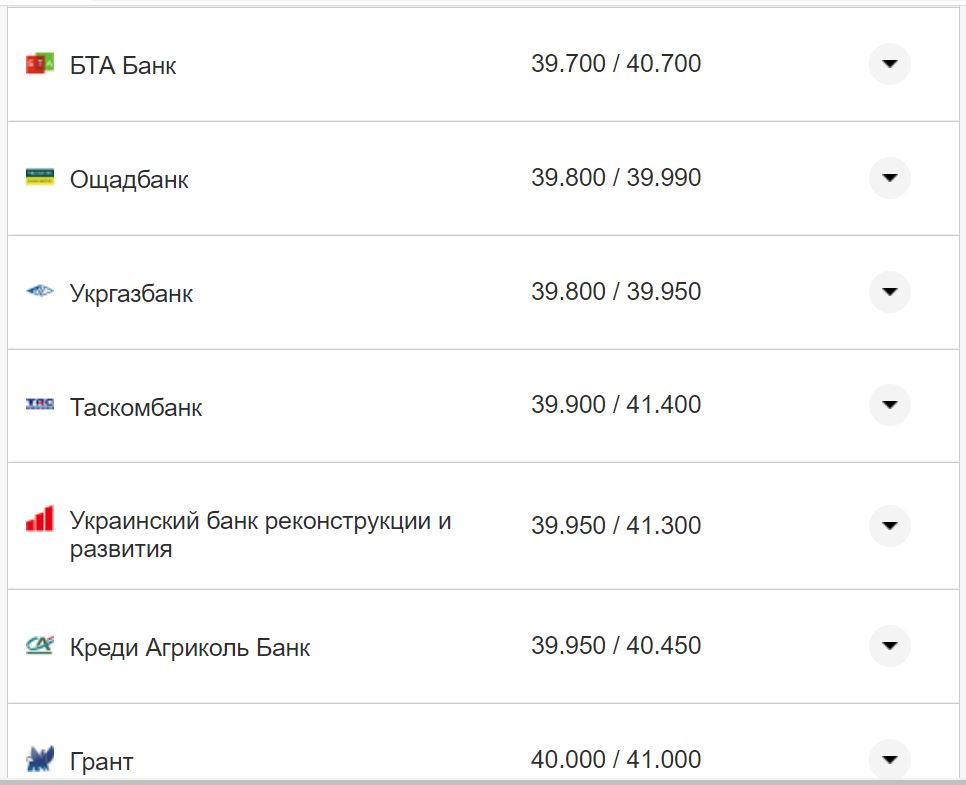Expand details for БТА Банк
966x785 pixels.
click(888, 64)
